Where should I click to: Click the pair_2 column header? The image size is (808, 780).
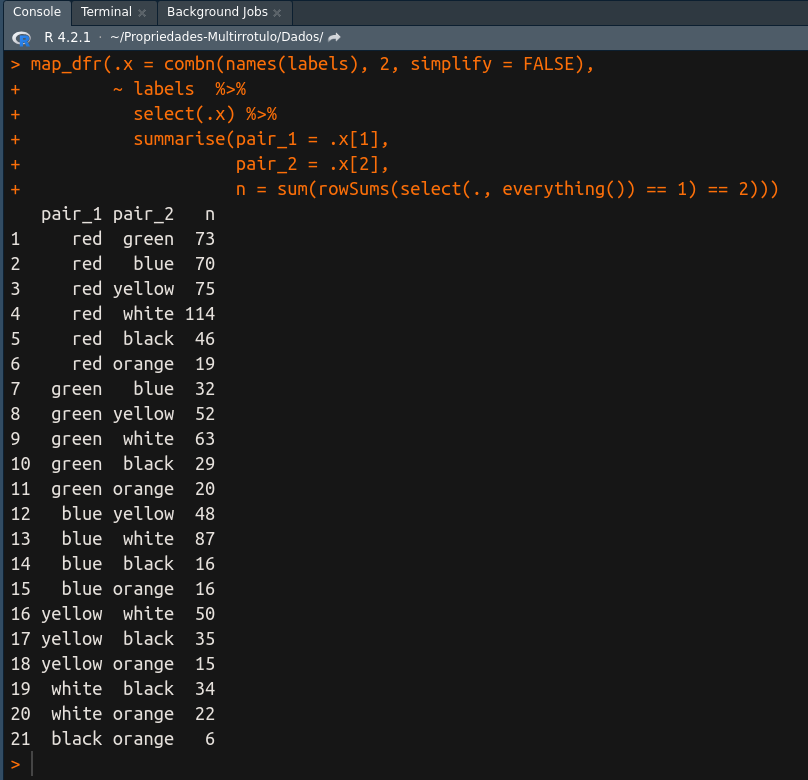[143, 214]
